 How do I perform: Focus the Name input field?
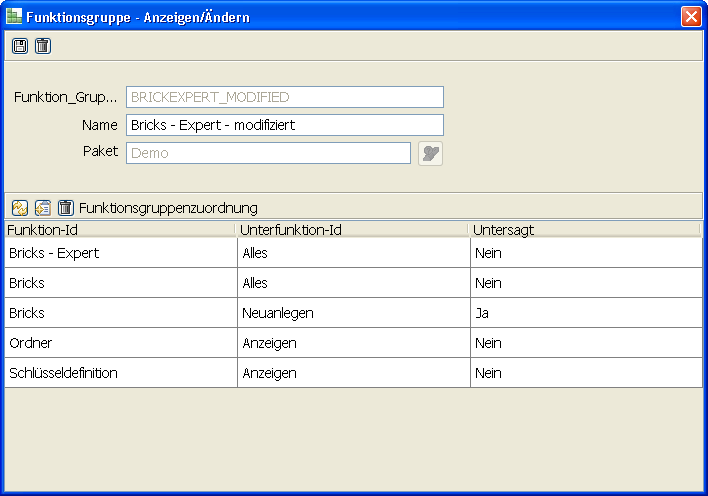click(x=284, y=125)
